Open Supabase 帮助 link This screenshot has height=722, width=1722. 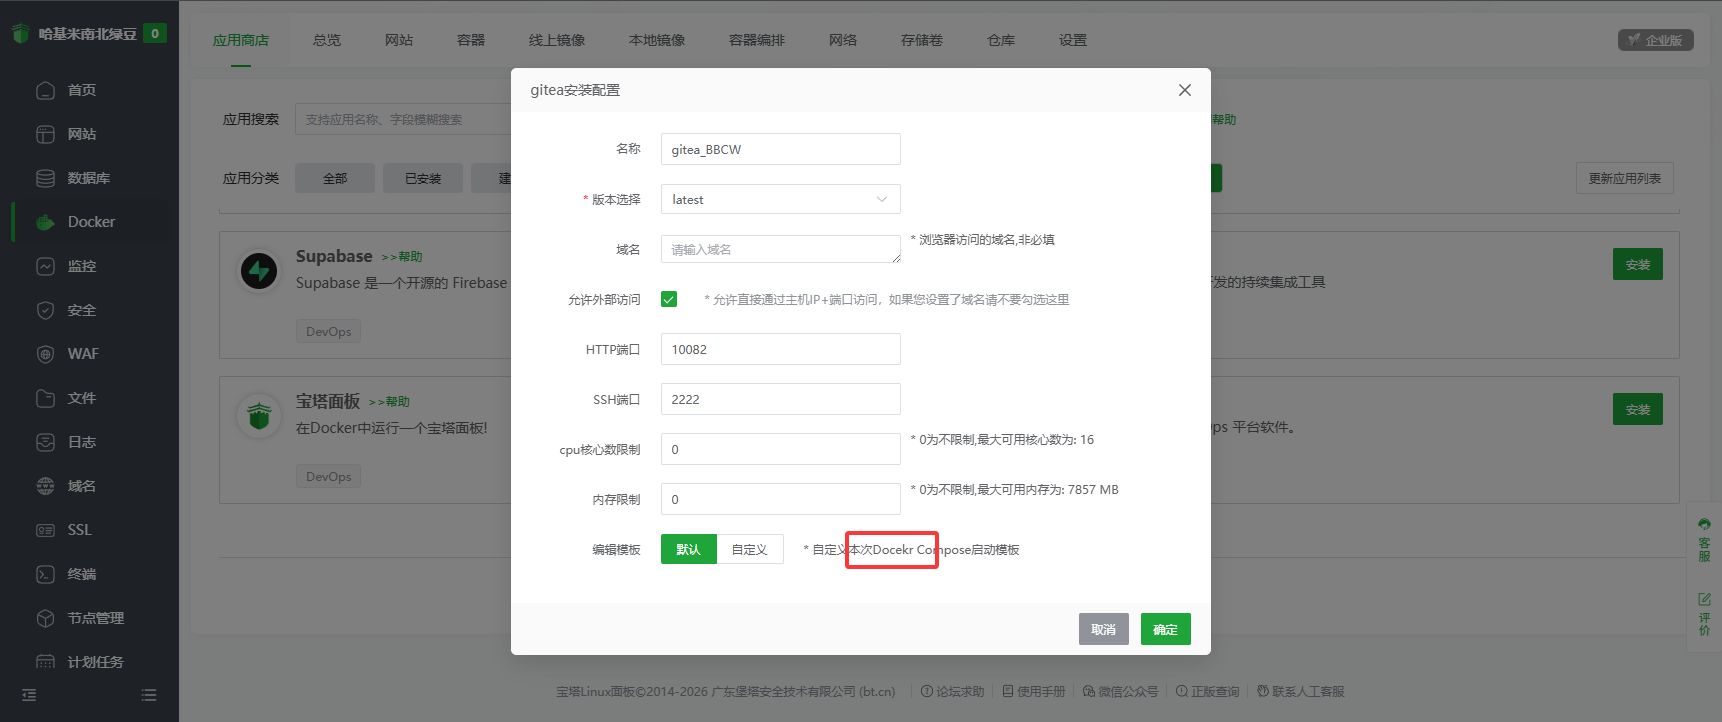(402, 257)
